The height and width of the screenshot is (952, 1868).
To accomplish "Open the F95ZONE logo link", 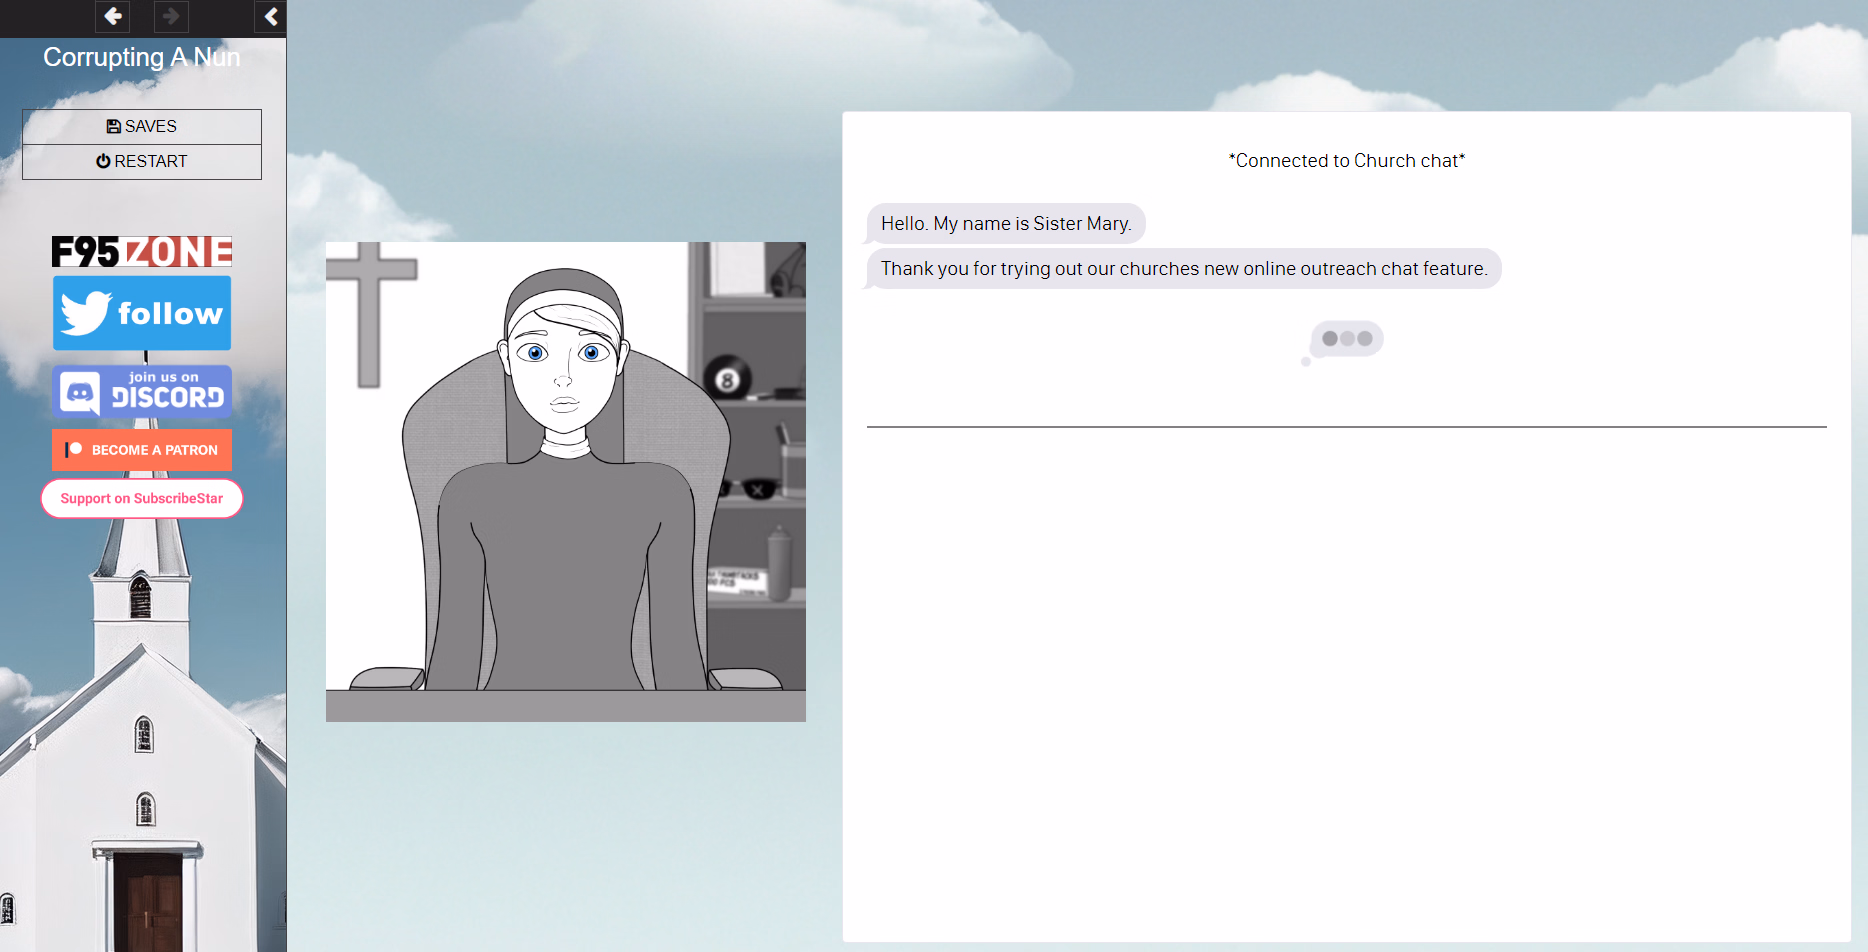I will [x=141, y=251].
